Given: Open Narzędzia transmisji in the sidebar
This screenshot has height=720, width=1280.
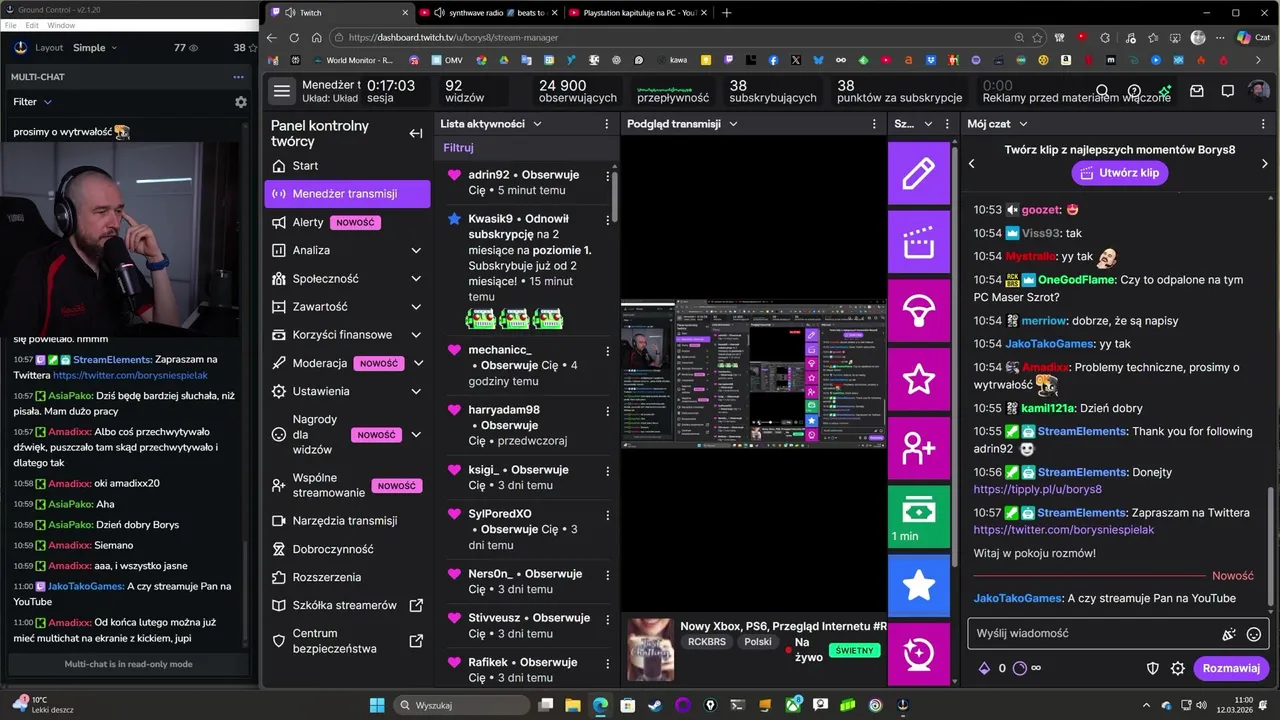Looking at the screenshot, I should 347,521.
